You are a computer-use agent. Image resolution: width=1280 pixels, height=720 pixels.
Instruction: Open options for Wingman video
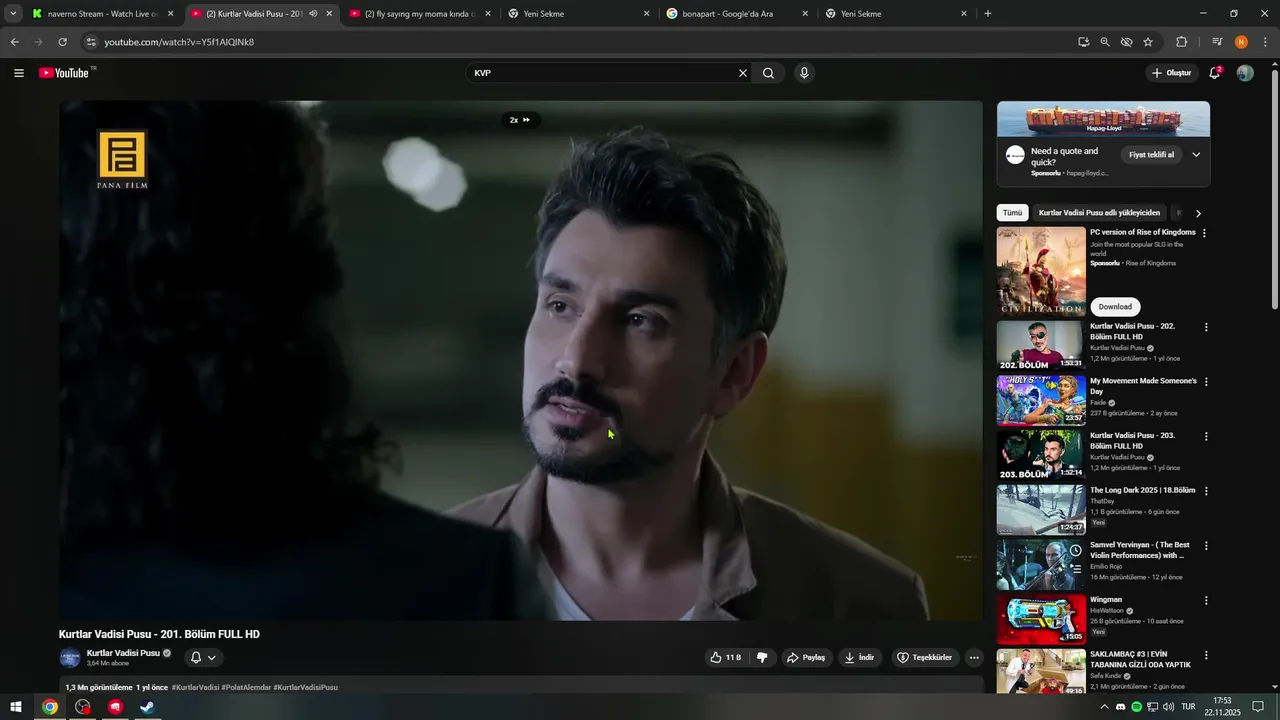[1206, 601]
